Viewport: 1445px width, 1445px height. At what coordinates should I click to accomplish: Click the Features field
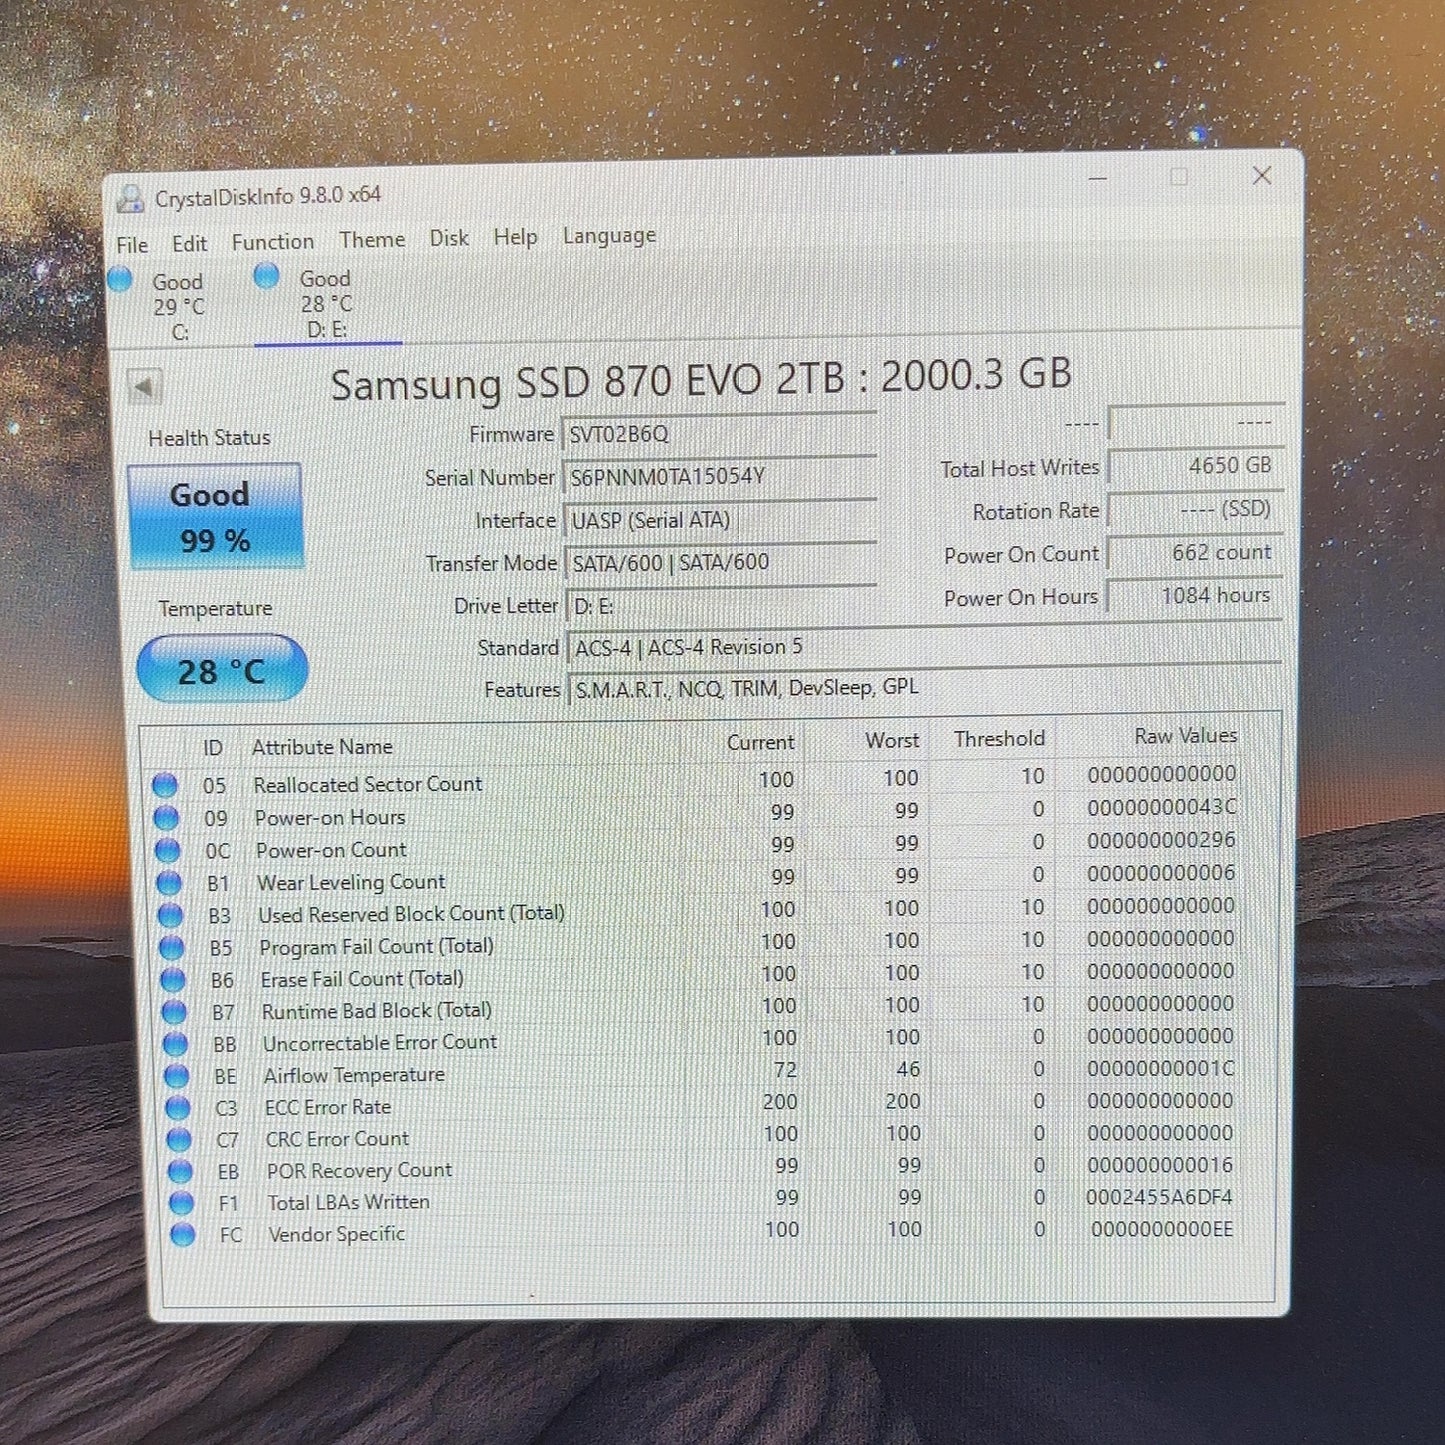coord(925,689)
